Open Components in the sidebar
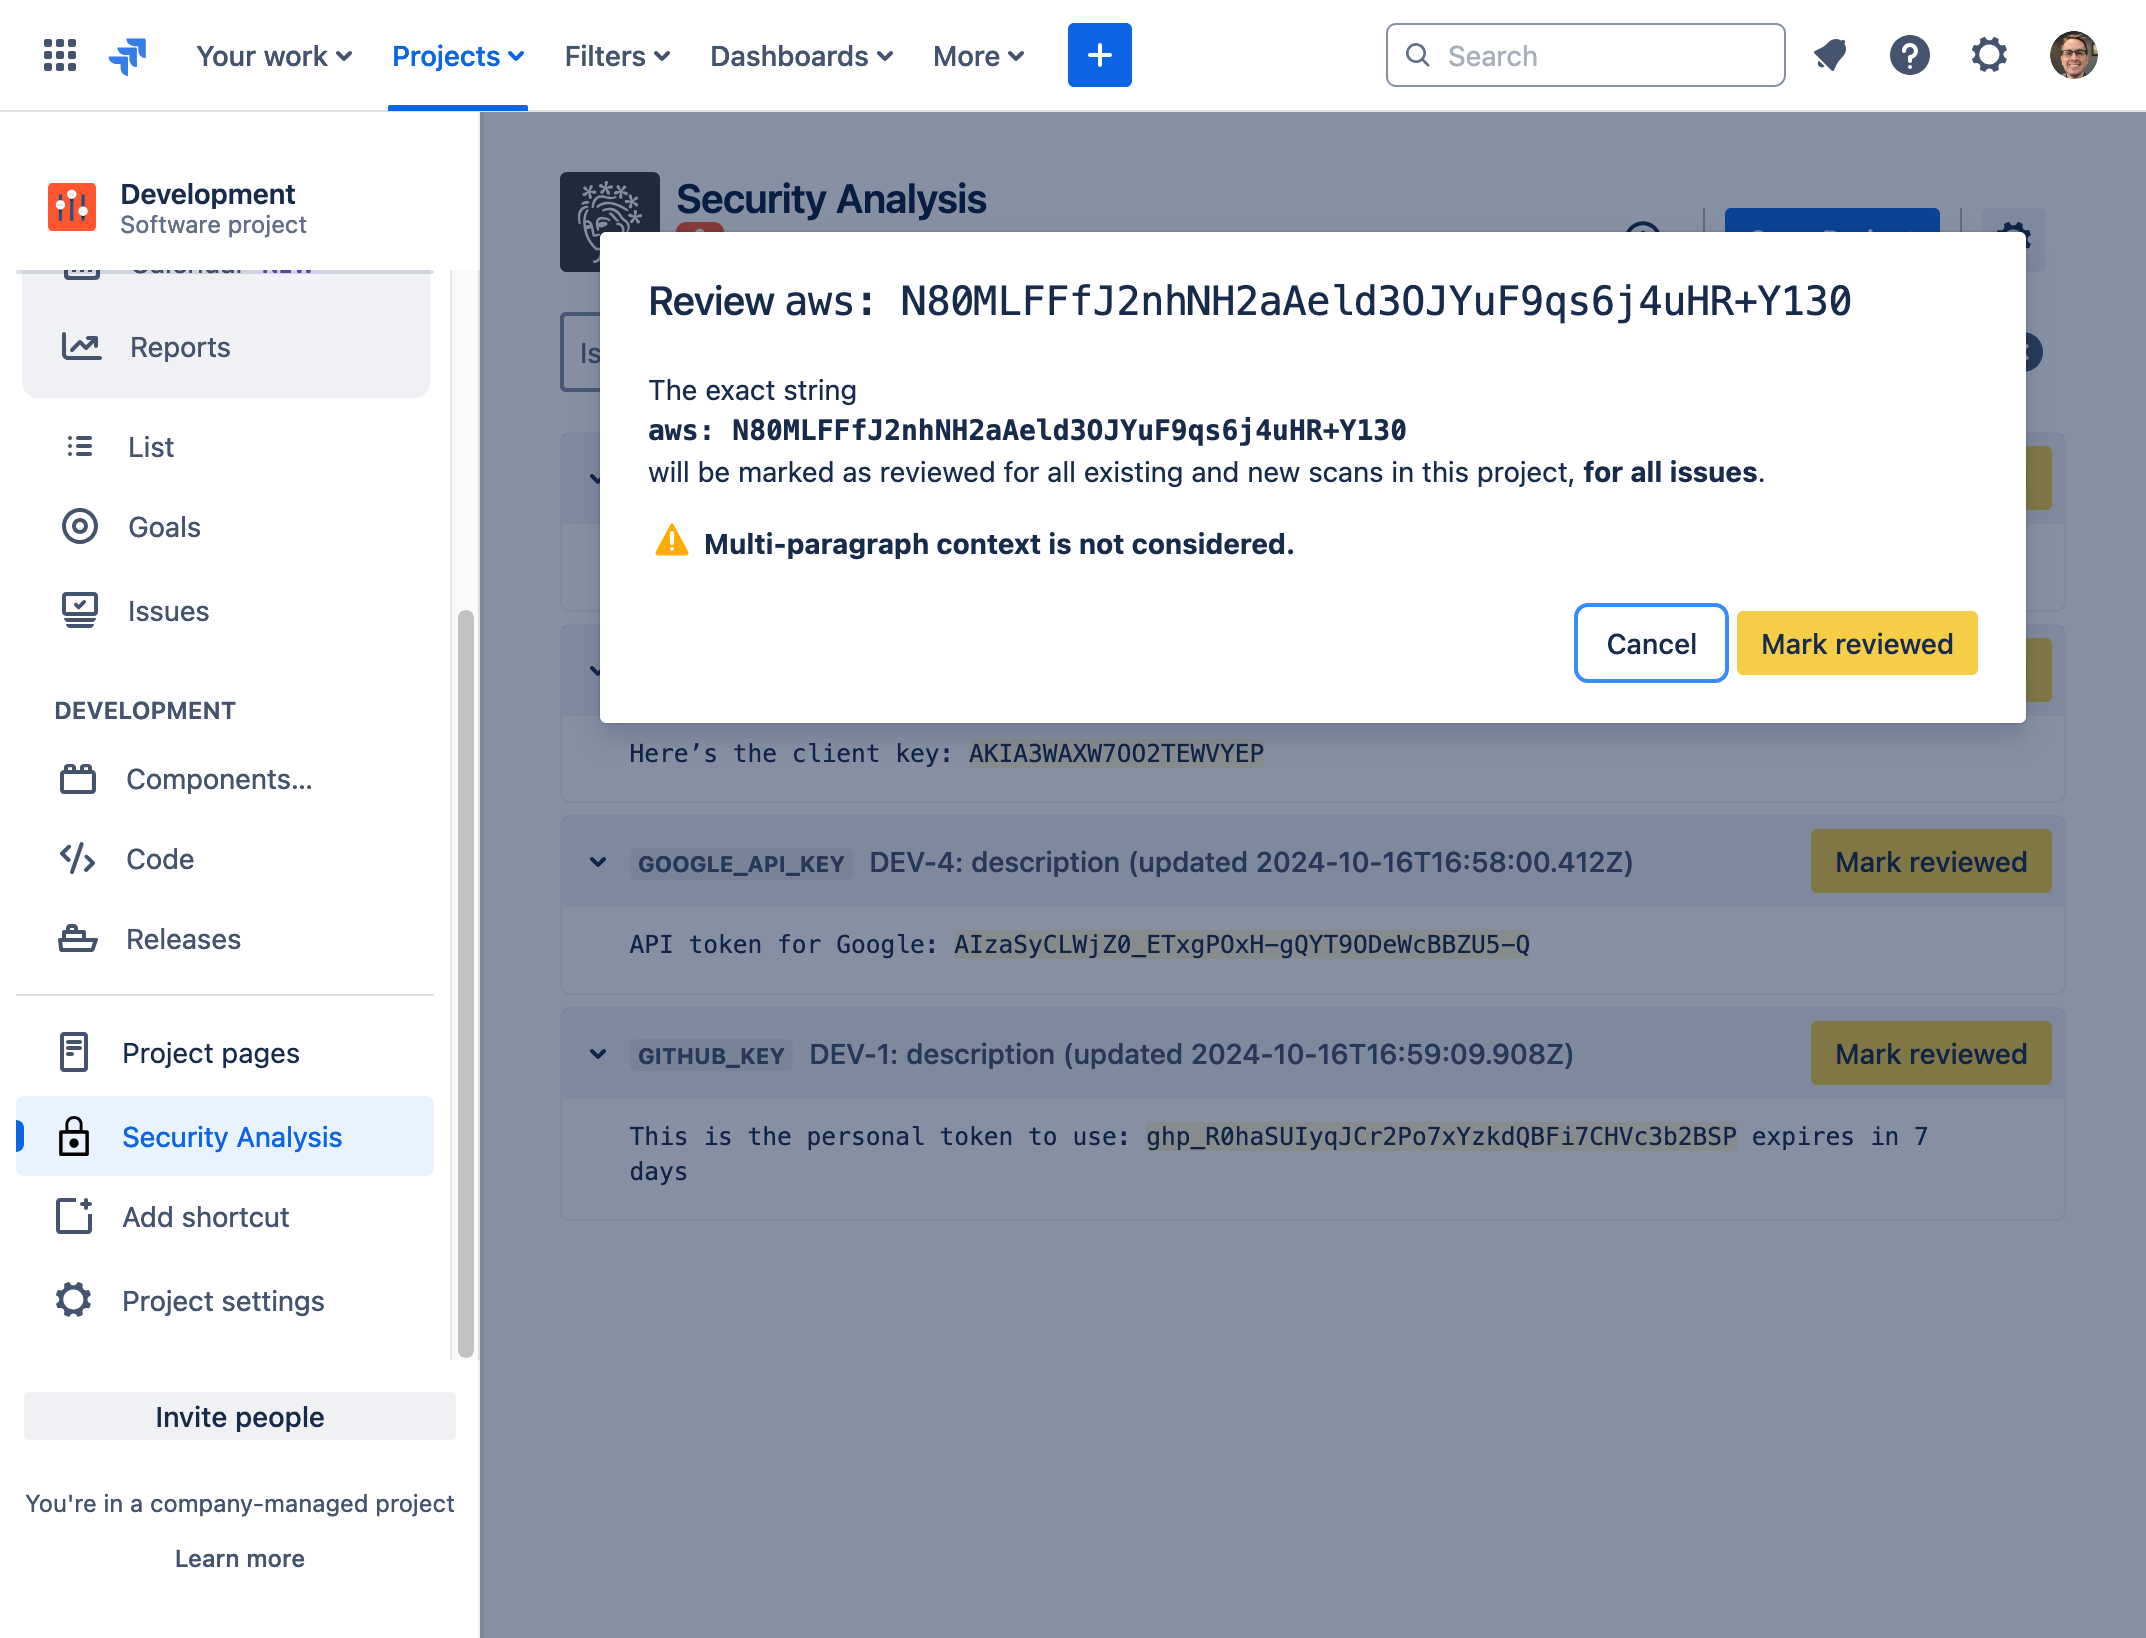 click(226, 779)
